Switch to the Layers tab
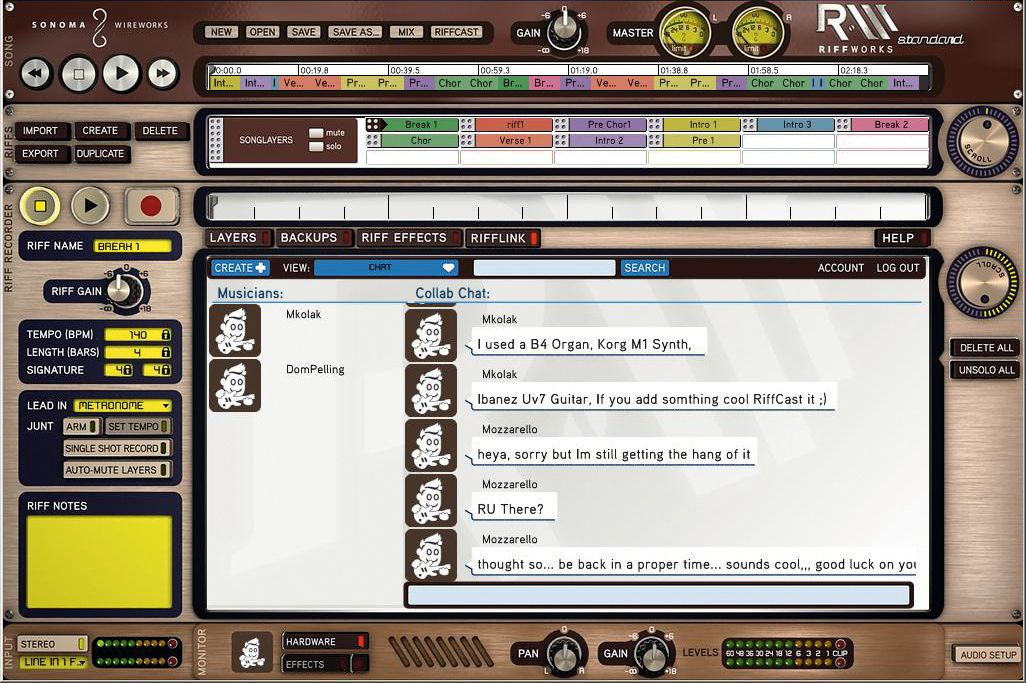Screen dimensions: 1026x683 pos(239,238)
